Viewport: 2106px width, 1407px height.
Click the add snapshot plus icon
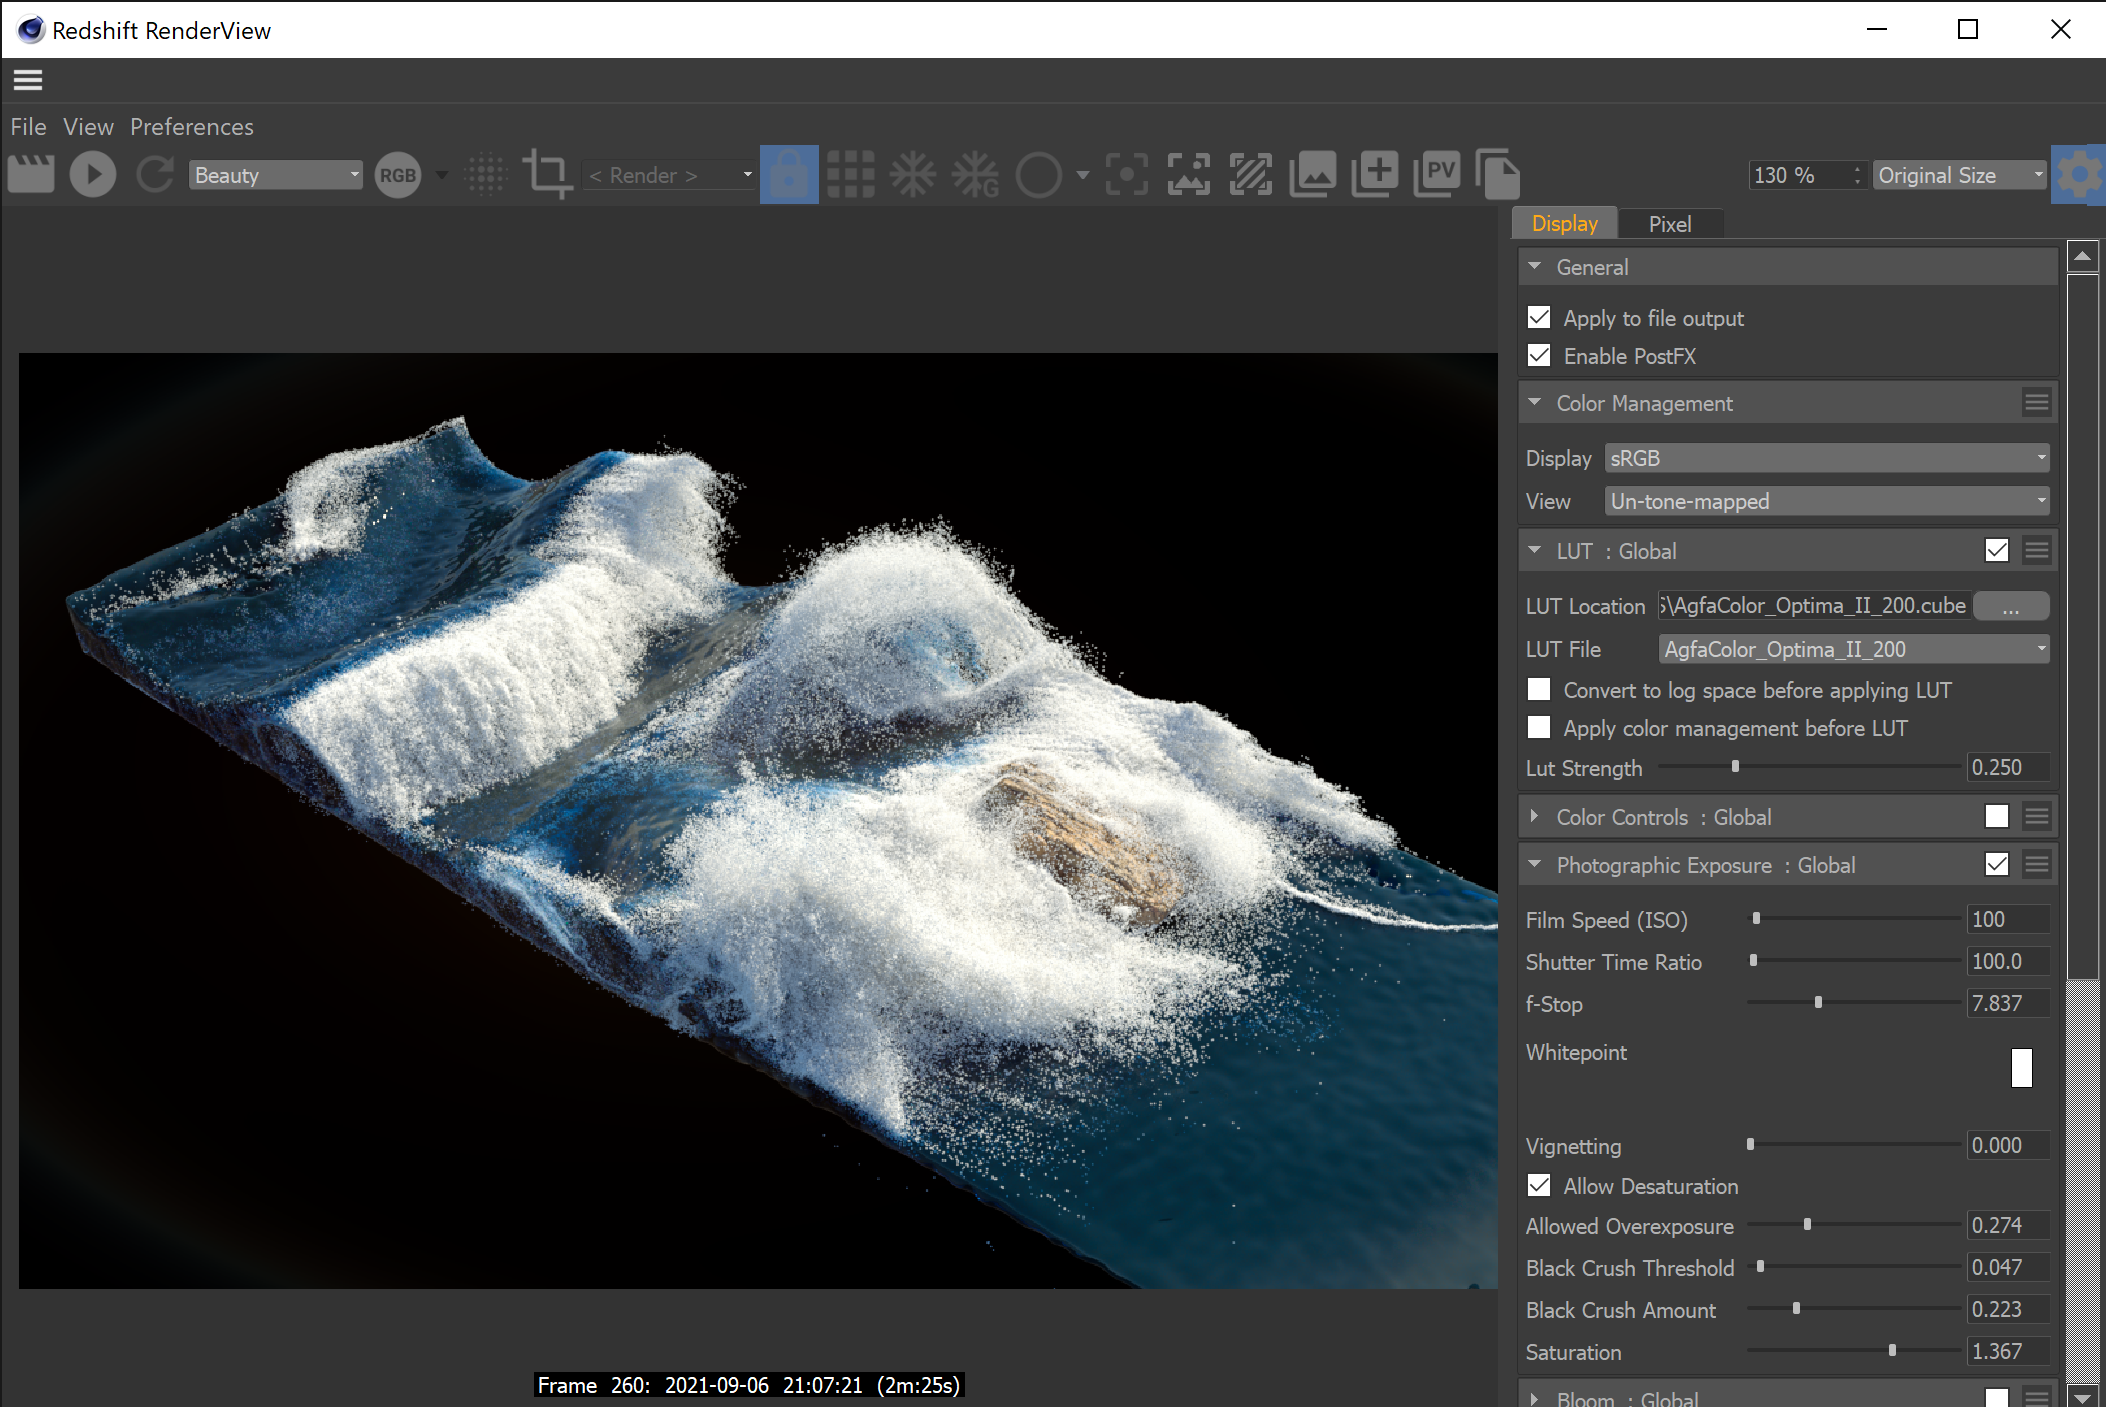pos(1375,175)
